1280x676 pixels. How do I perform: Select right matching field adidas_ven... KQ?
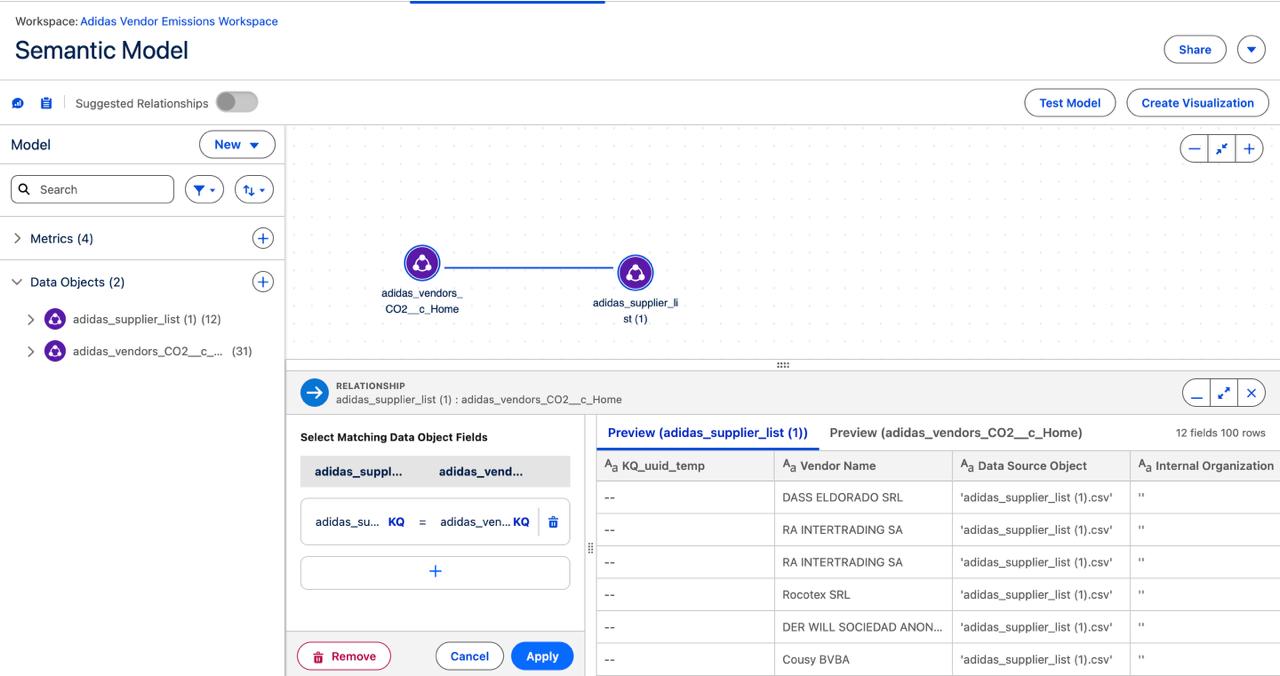[485, 522]
